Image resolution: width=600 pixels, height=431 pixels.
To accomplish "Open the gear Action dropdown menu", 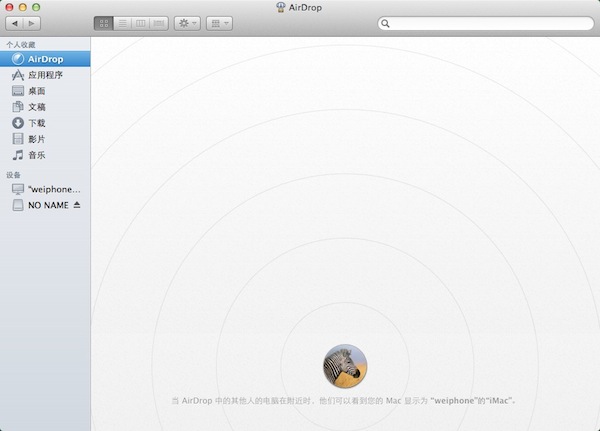I will click(187, 22).
